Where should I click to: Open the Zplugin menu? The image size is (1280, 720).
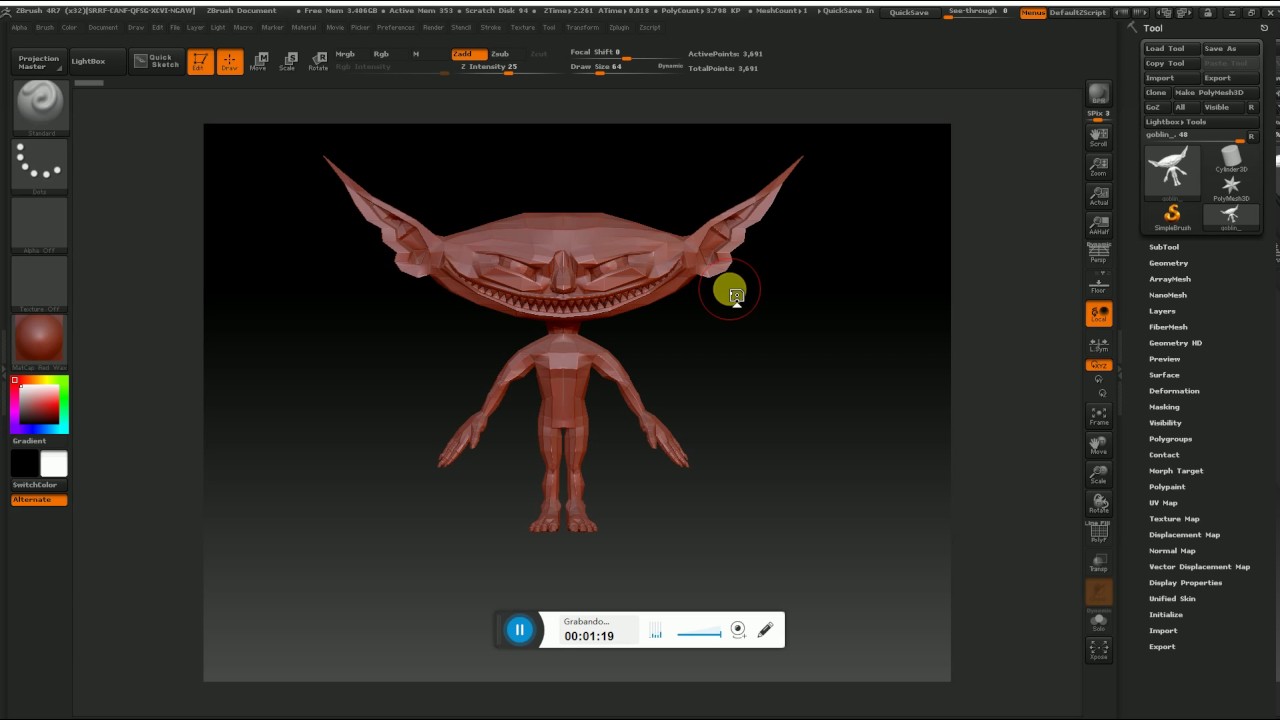tap(619, 27)
